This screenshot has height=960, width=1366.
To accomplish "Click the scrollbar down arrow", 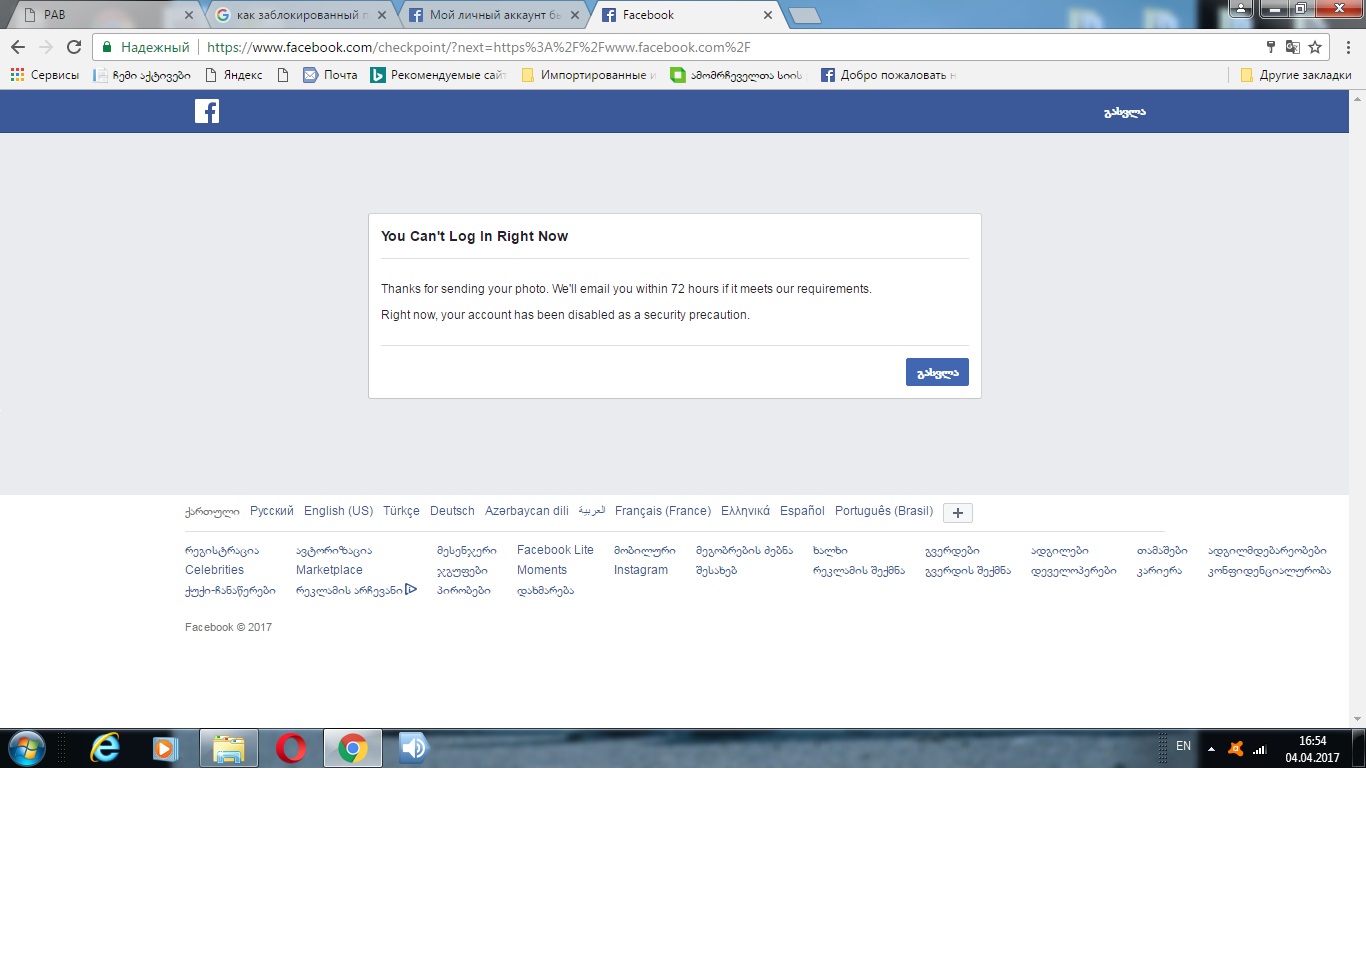I will tap(1357, 719).
